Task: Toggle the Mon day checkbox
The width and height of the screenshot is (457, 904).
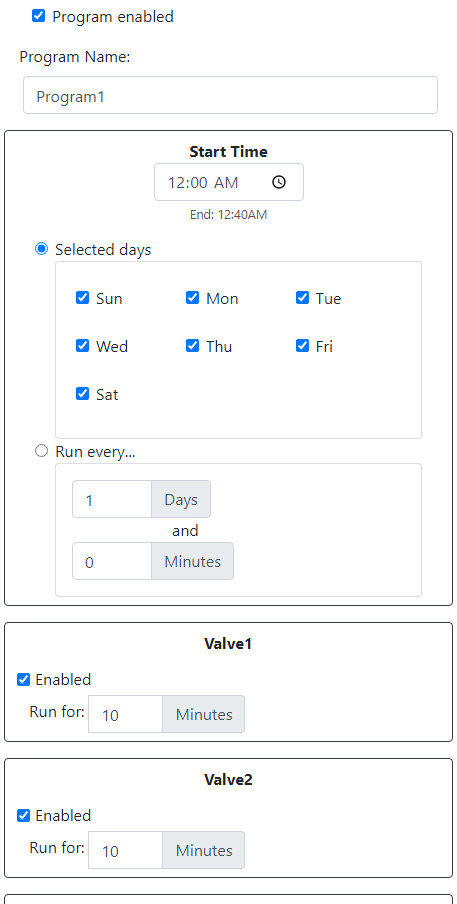Action: point(192,297)
